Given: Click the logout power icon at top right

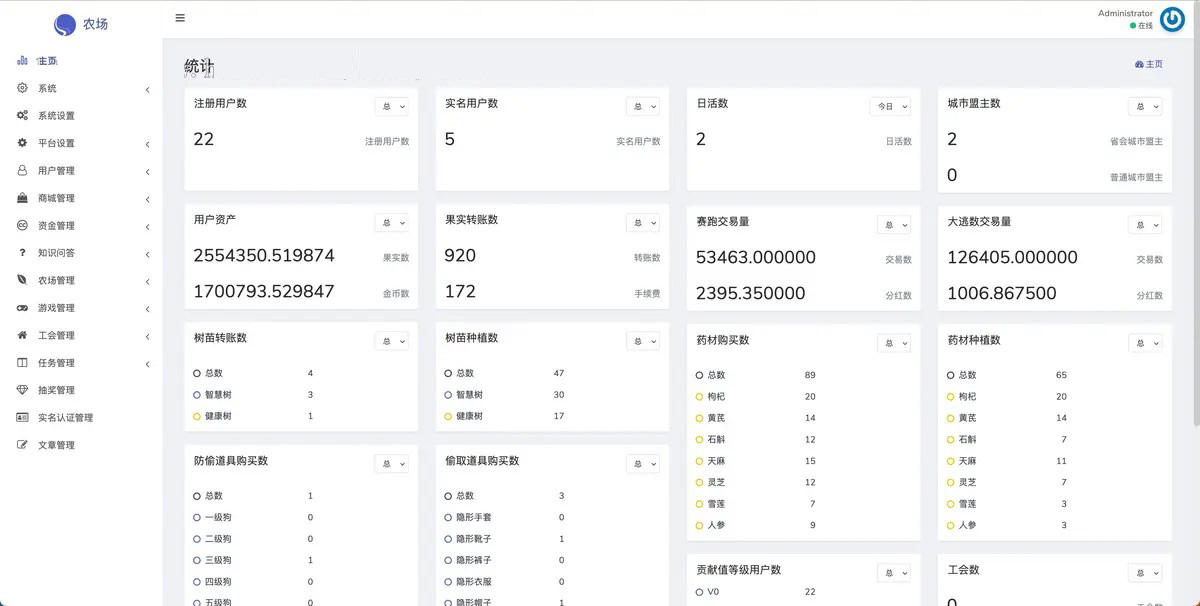Looking at the screenshot, I should (x=1171, y=18).
